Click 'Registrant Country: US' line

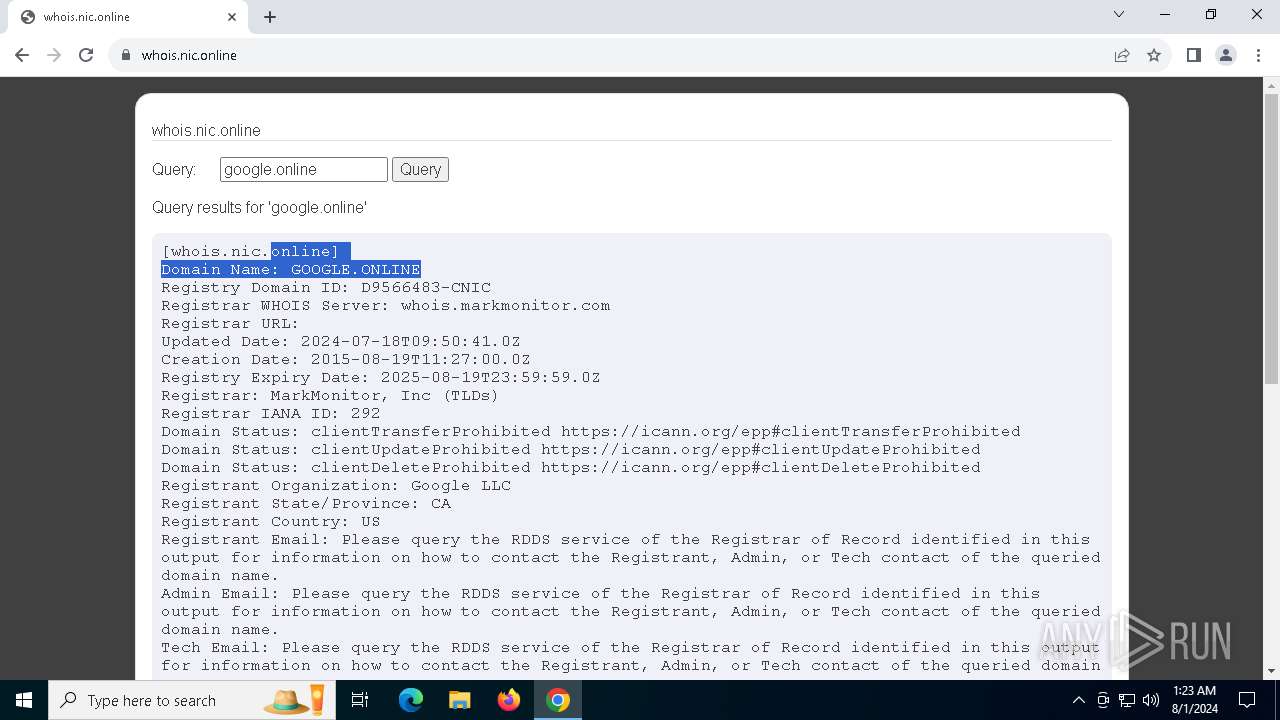pyautogui.click(x=271, y=522)
